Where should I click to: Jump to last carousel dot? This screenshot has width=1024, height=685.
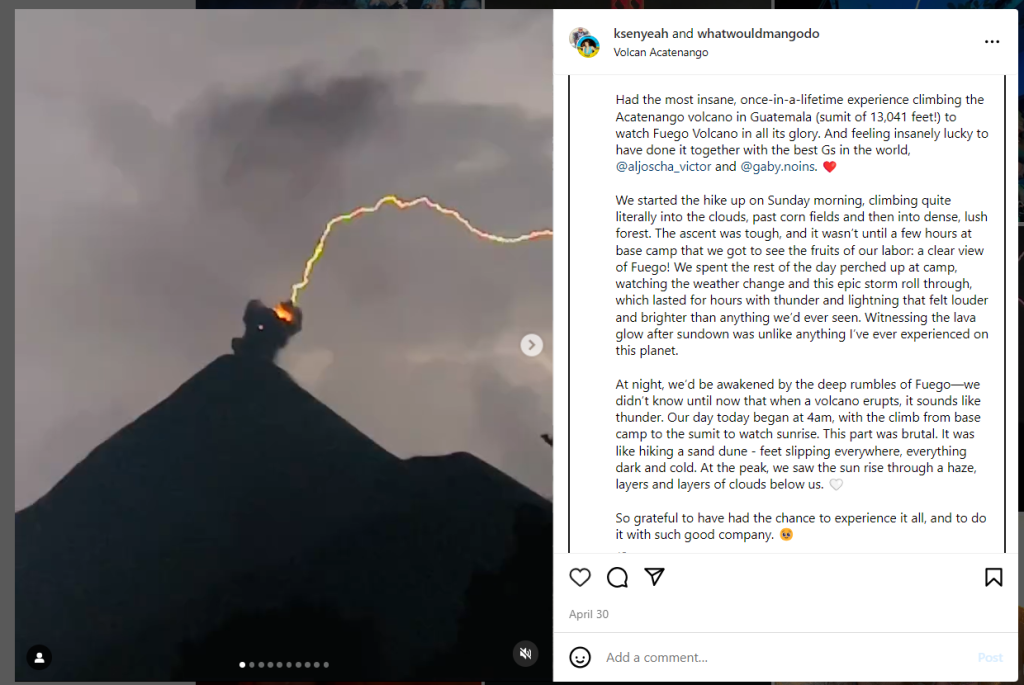pos(326,665)
